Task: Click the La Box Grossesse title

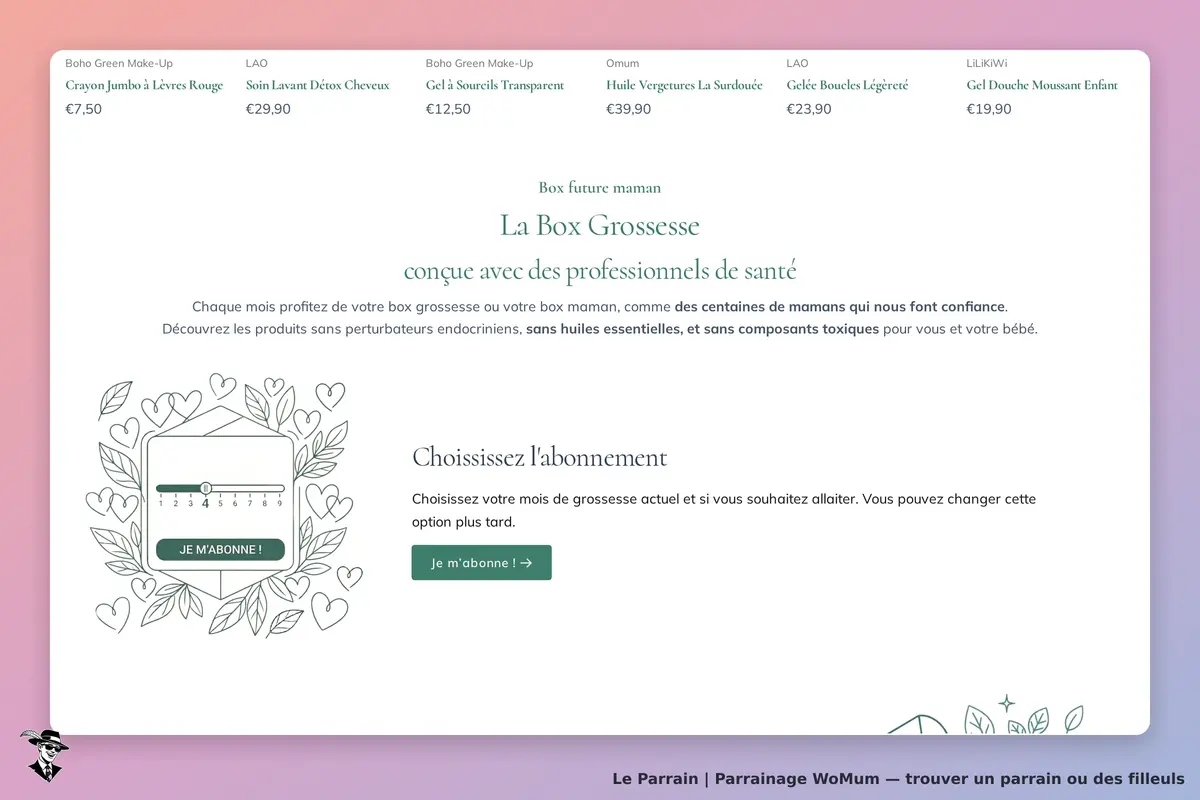Action: click(x=600, y=225)
